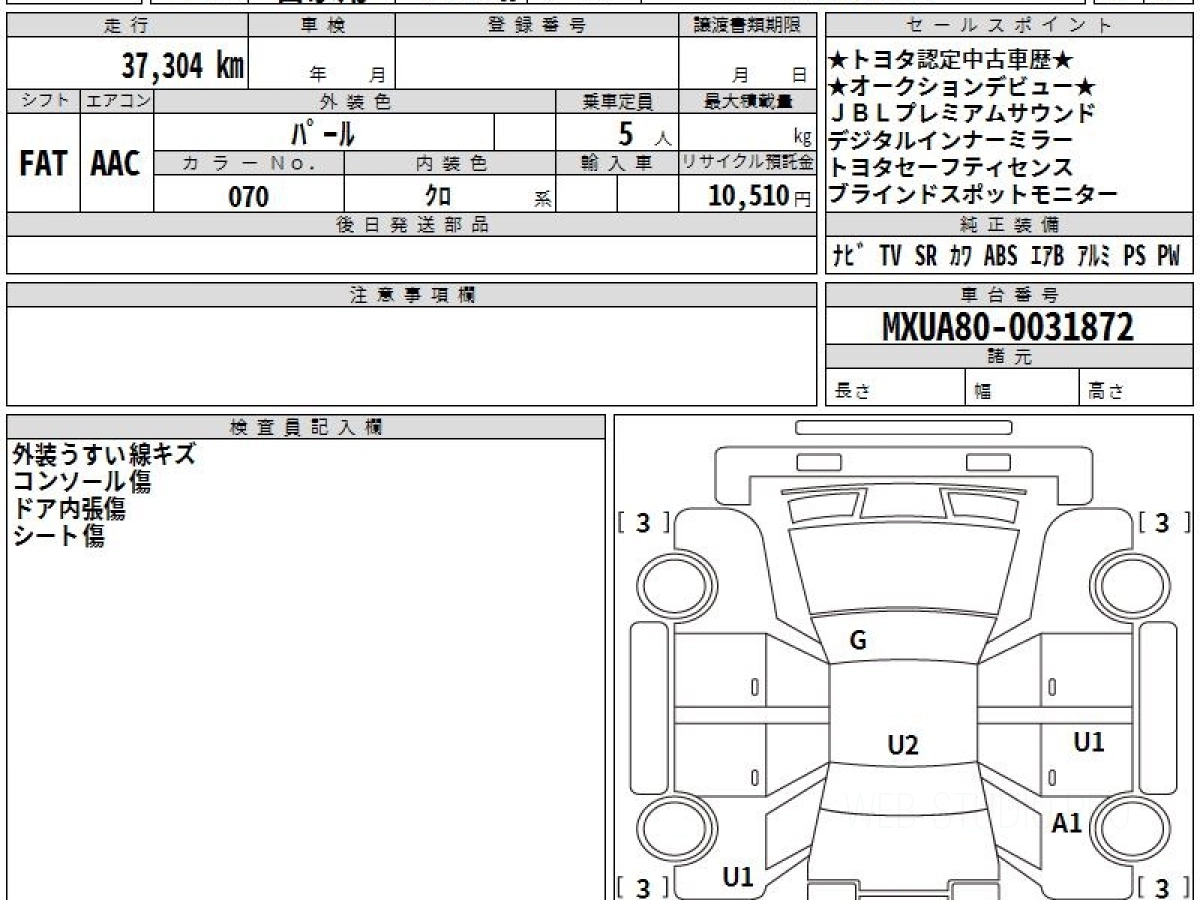Select the 登録番号 header
This screenshot has height=900, width=1200.
[x=537, y=26]
